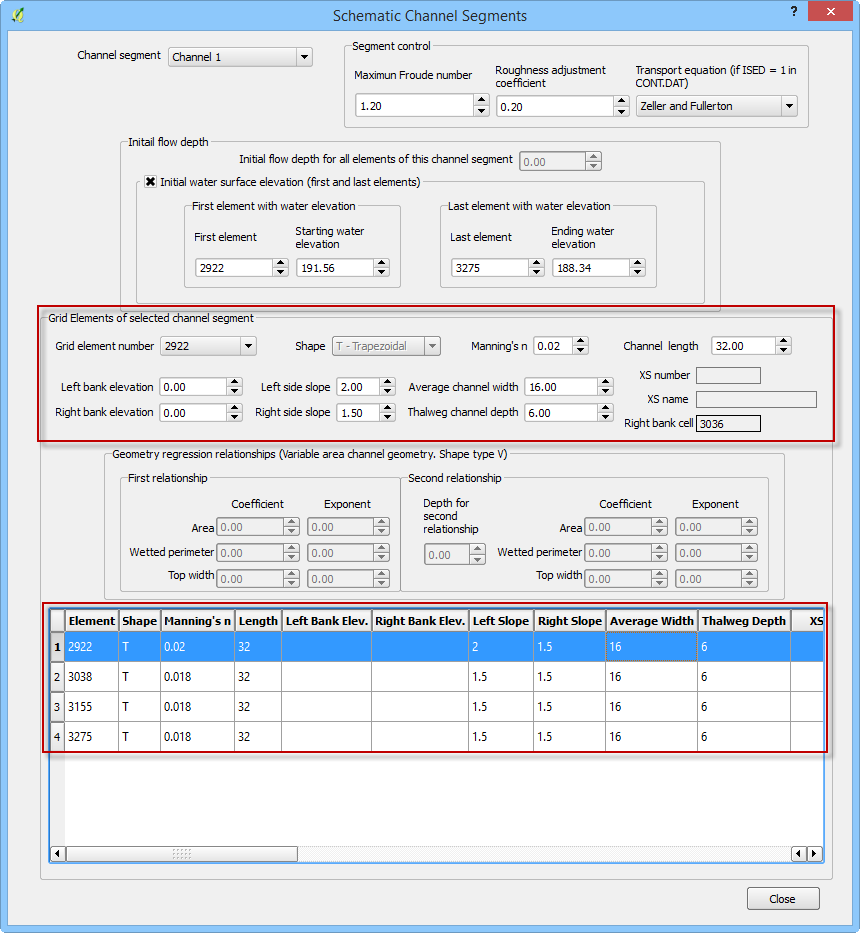Open the Transport equation dropdown
860x933 pixels.
tap(788, 106)
